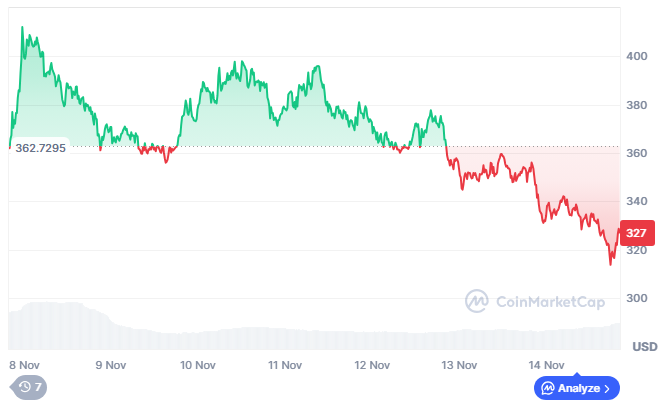Click the 300 price axis label
The image size is (662, 404).
[x=636, y=299]
